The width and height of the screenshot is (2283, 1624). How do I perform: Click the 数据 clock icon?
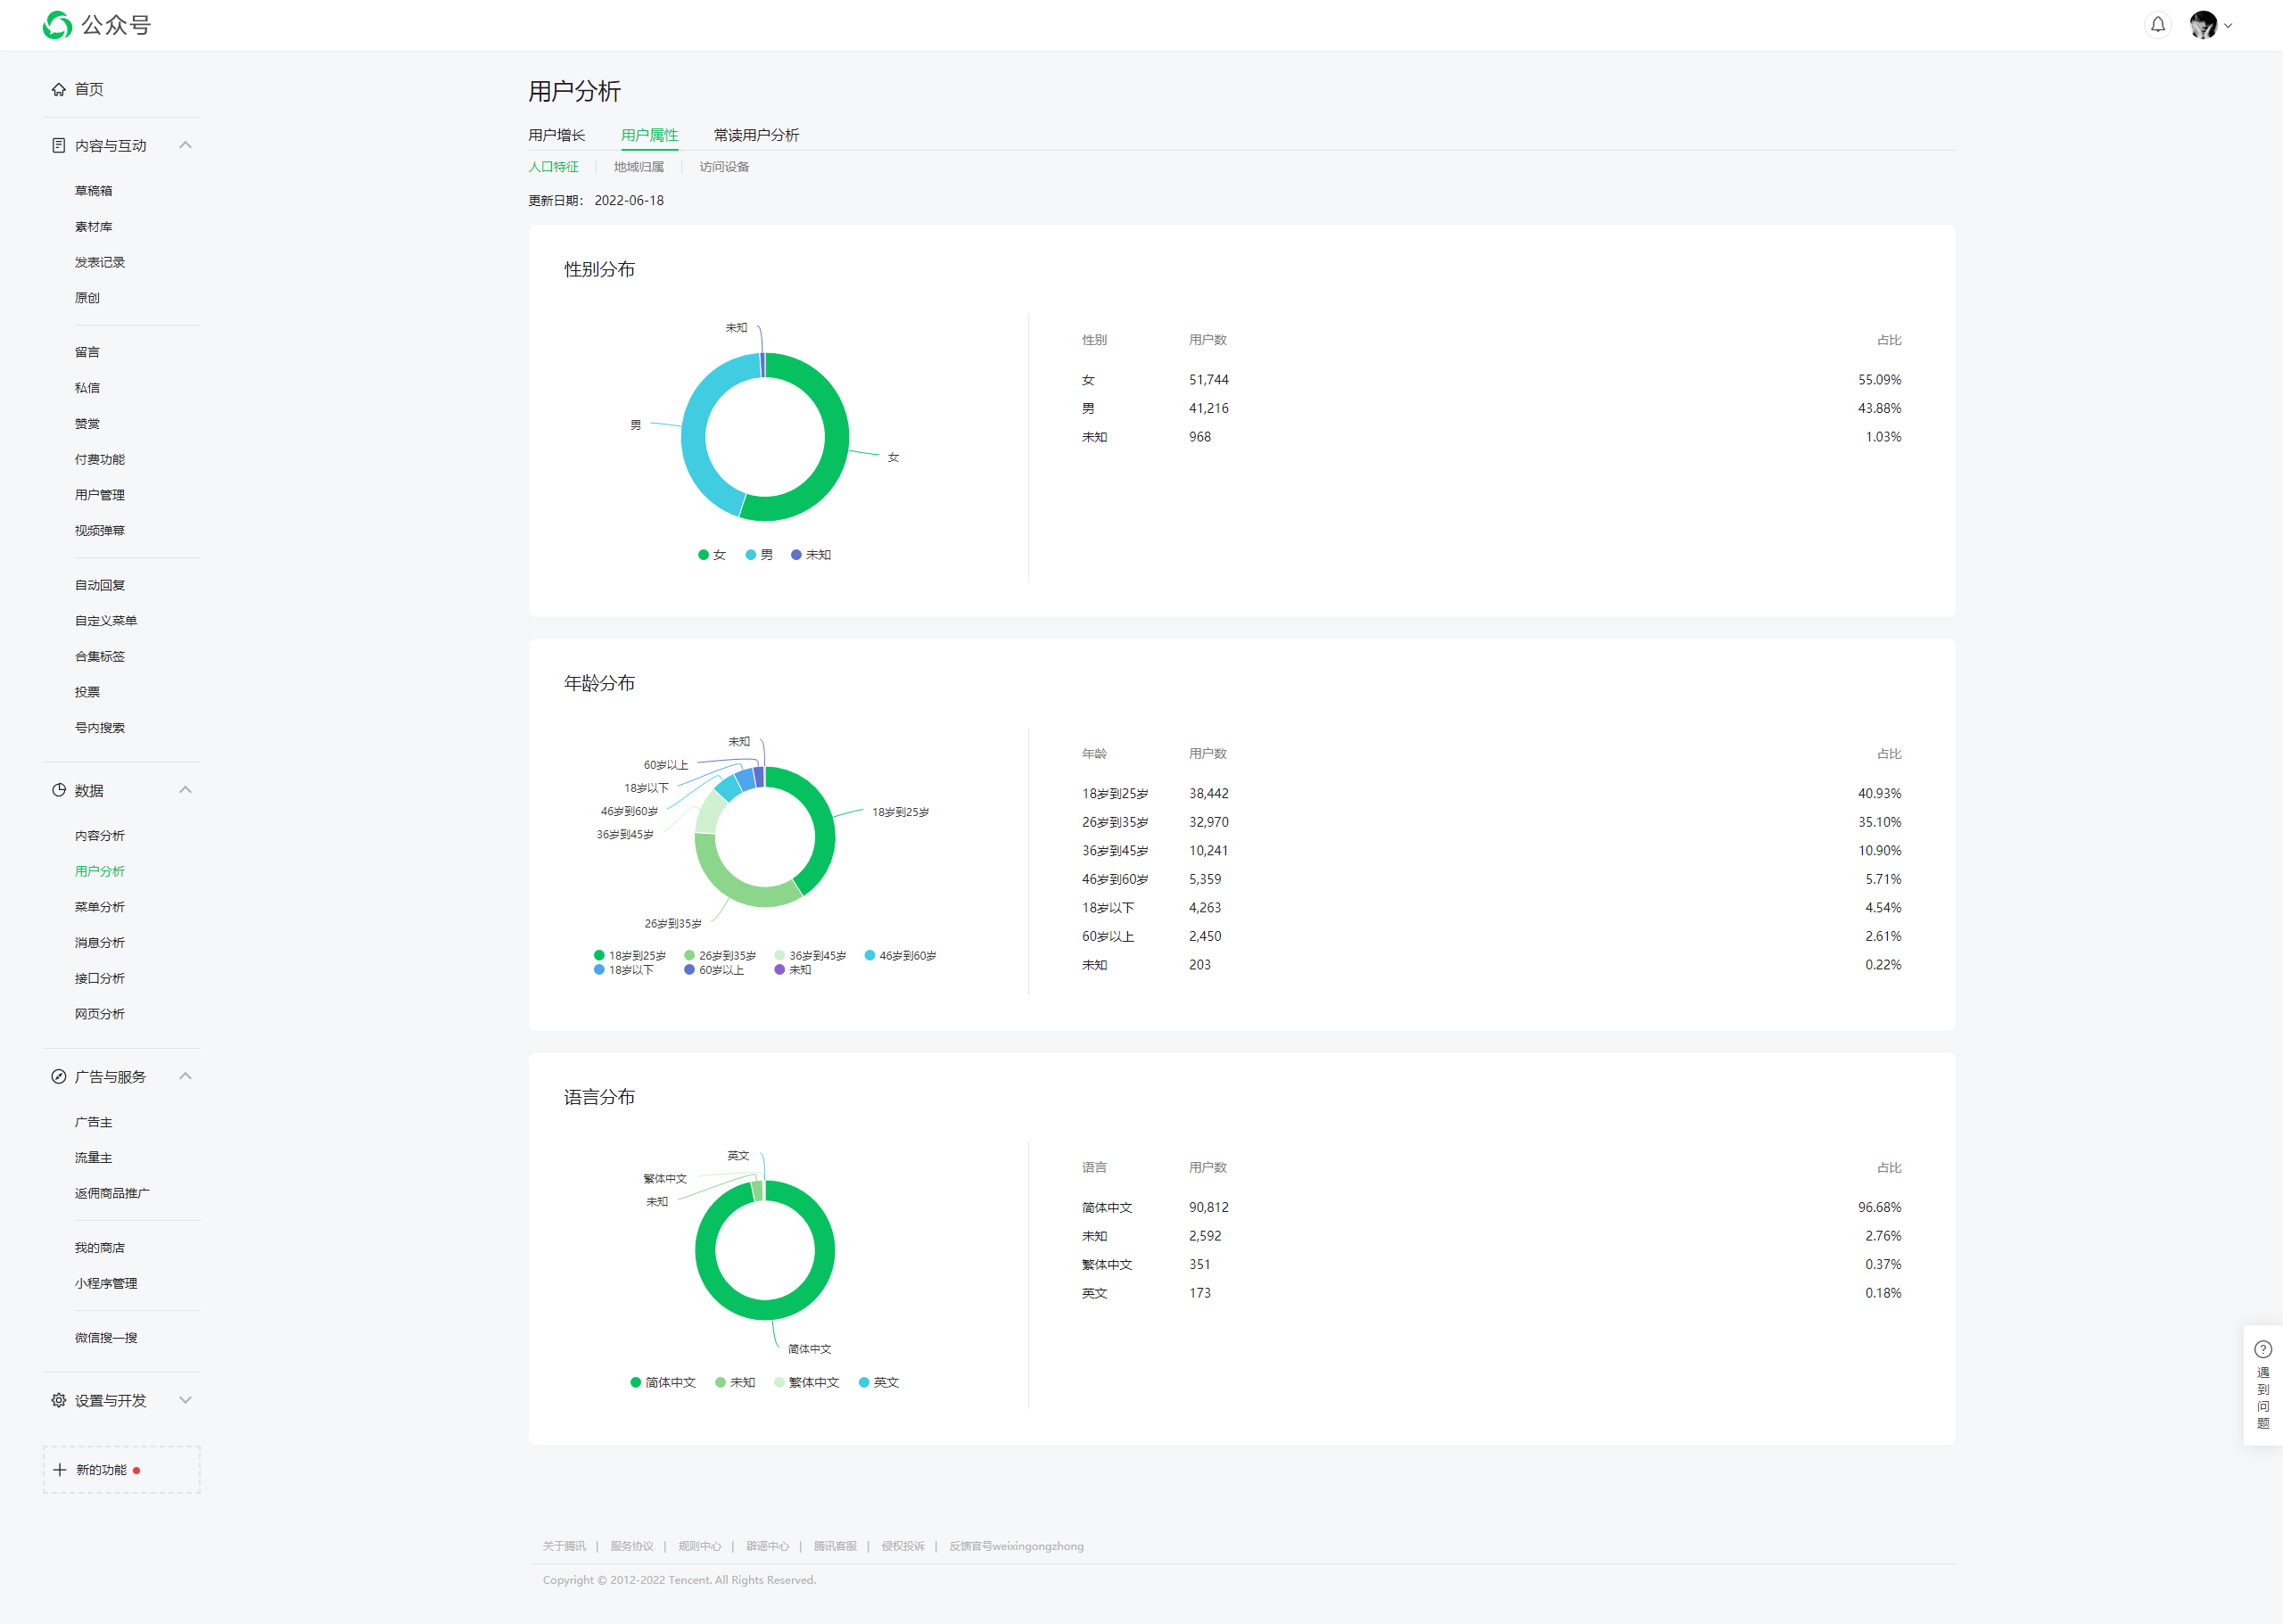(59, 790)
